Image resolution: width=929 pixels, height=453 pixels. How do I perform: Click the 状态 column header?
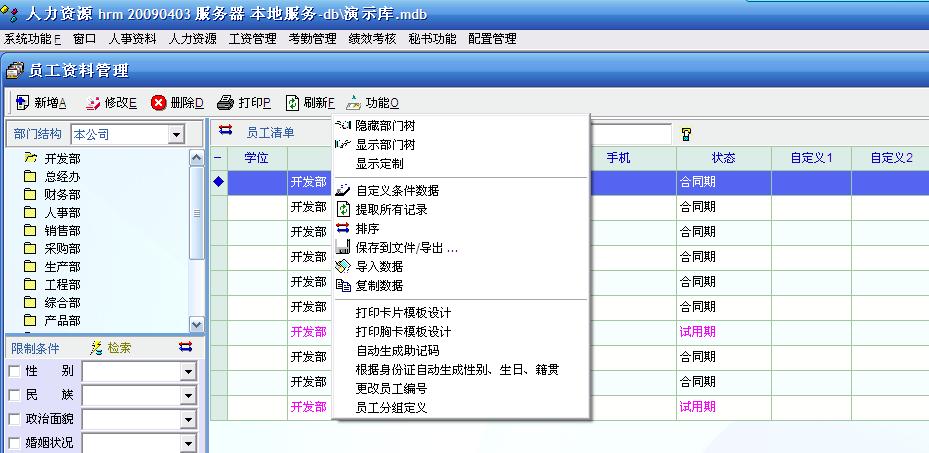(723, 158)
